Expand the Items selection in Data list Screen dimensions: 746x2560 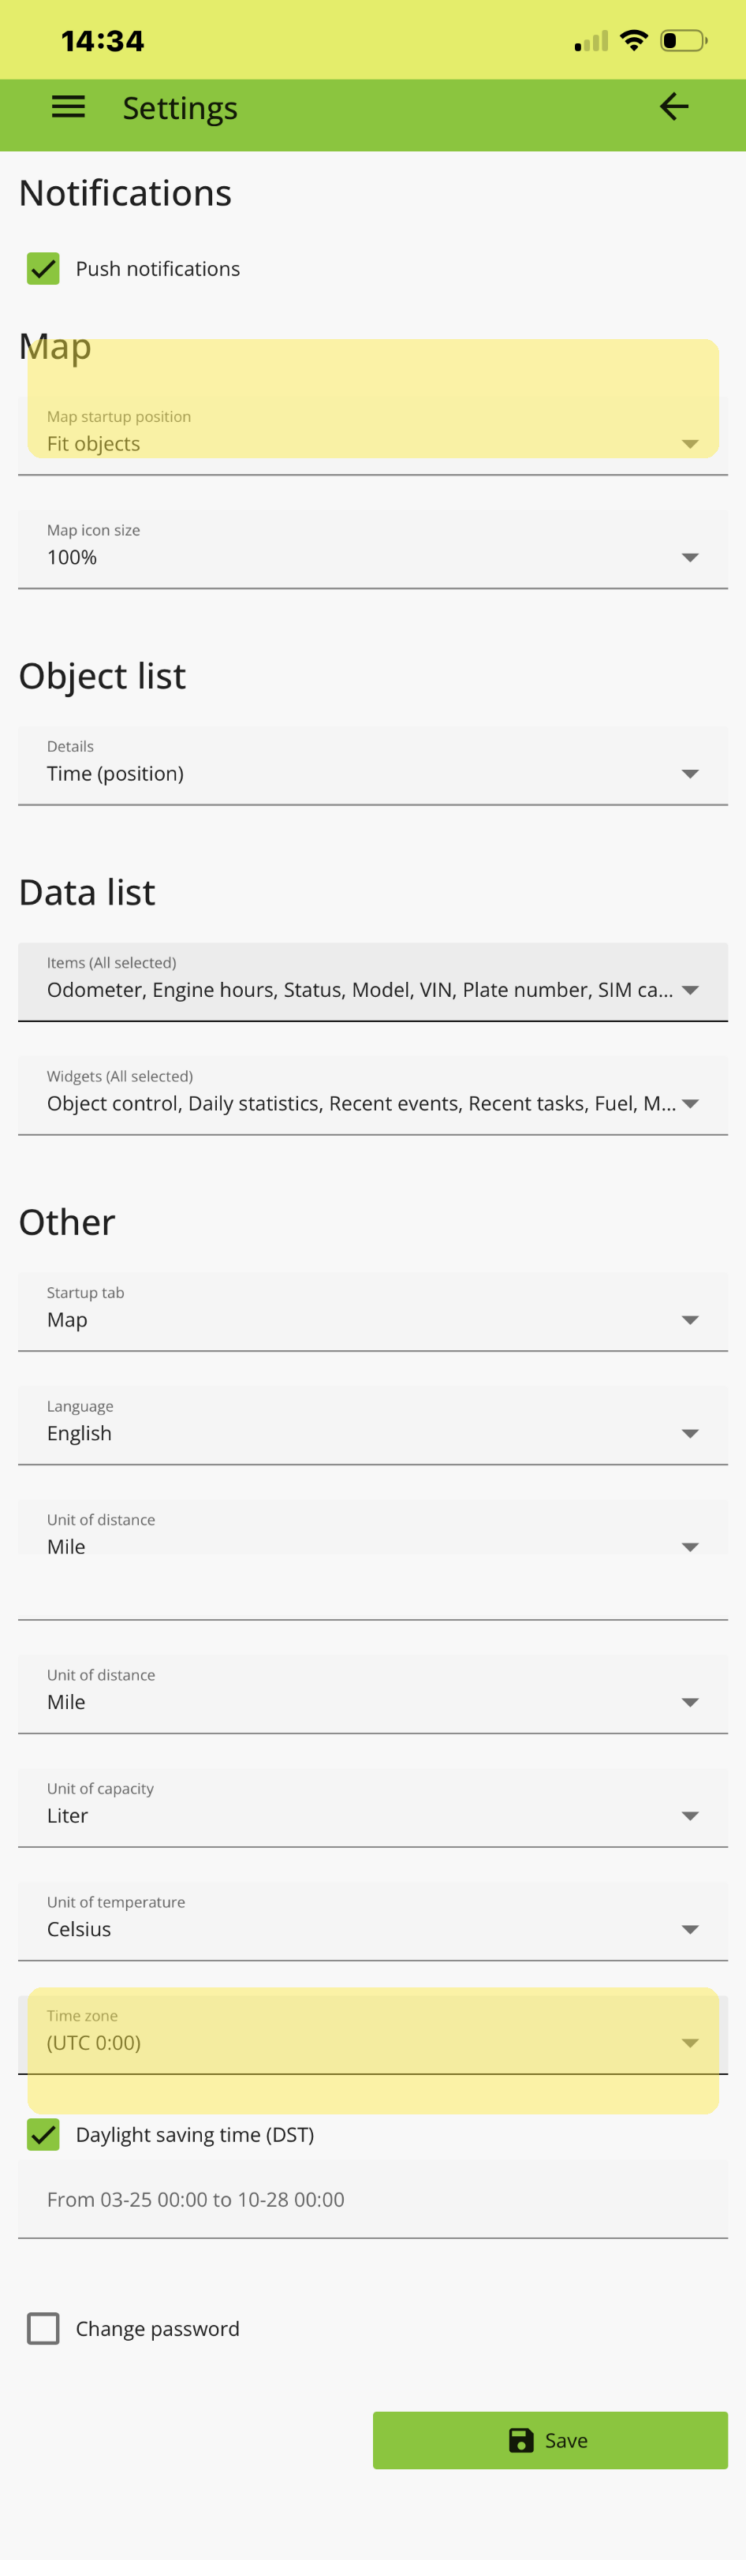[690, 990]
